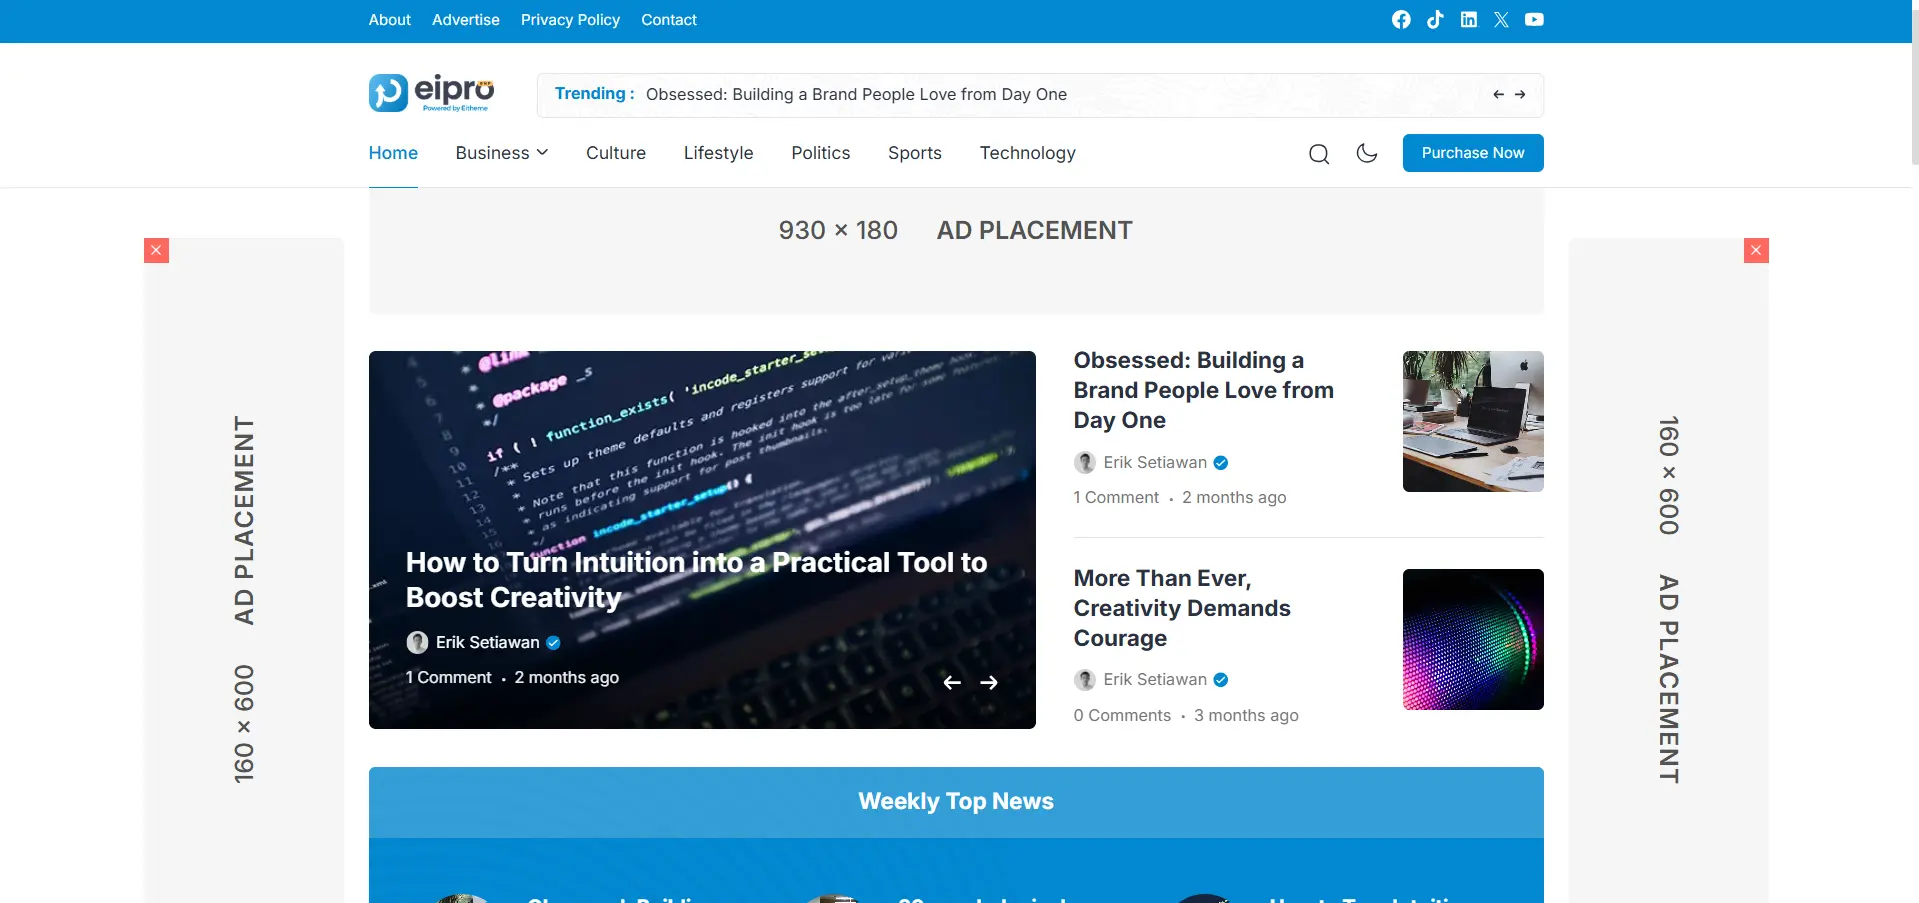
Task: Click Erik Setiawan under Obsessed article
Action: tap(1155, 462)
